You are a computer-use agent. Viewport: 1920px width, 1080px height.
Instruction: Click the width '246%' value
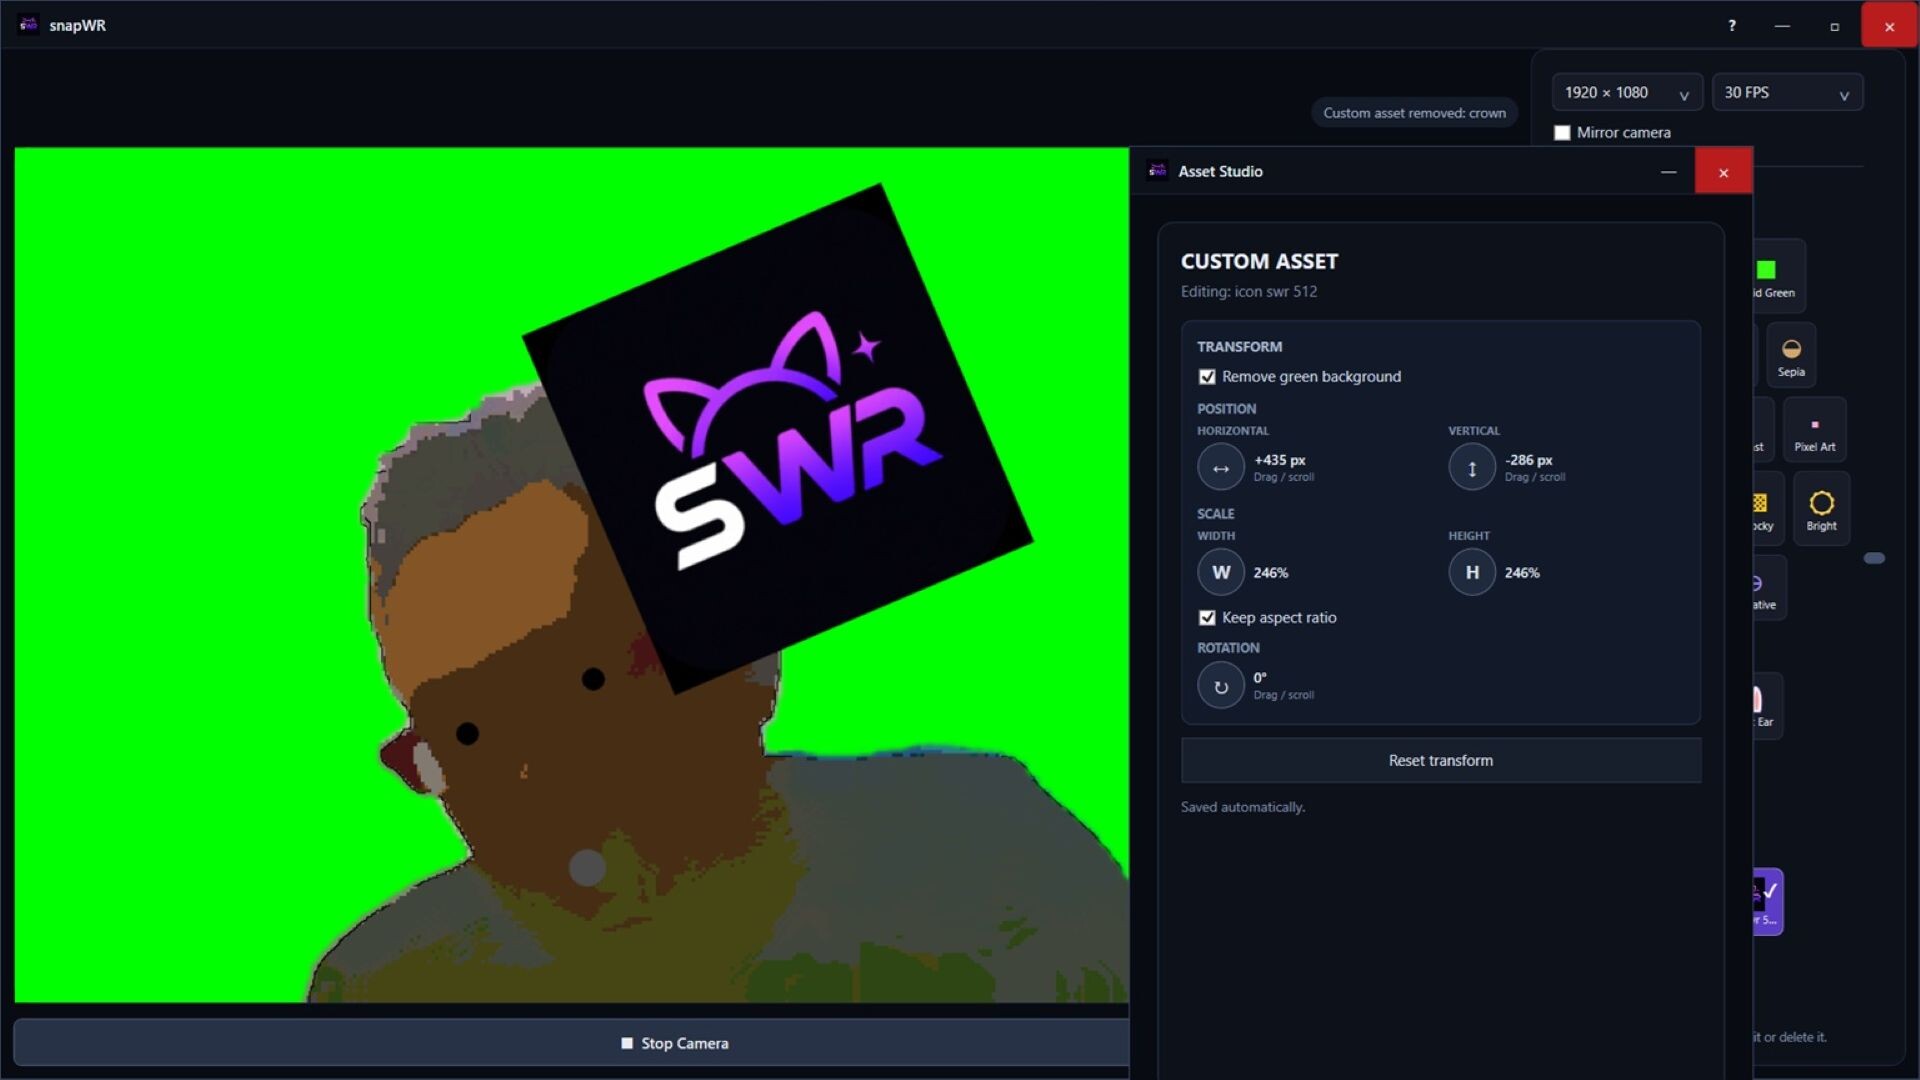click(x=1270, y=573)
